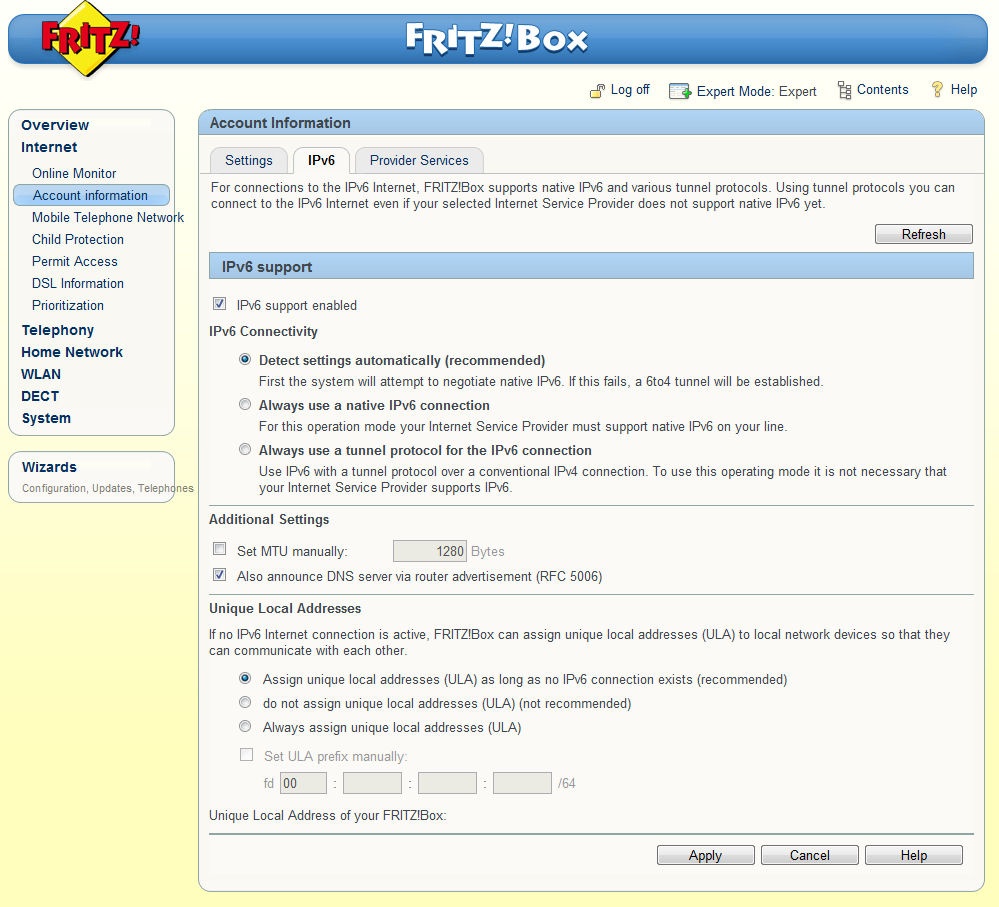The width and height of the screenshot is (999, 907).
Task: Check Set ULA prefix manually
Action: pos(247,755)
